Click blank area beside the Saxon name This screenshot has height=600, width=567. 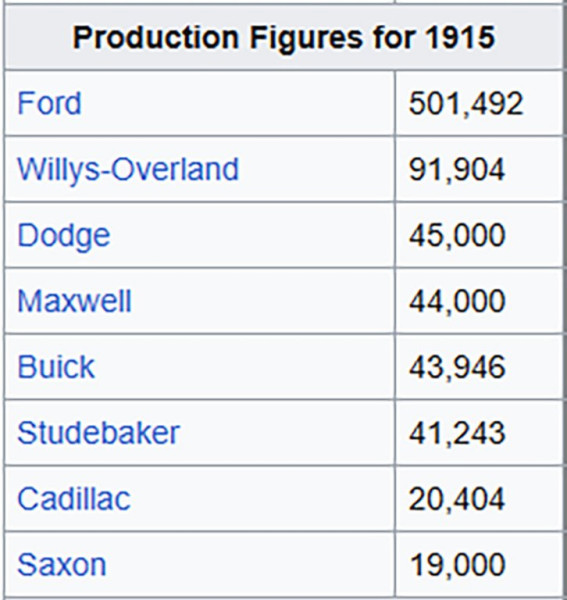tap(249, 565)
